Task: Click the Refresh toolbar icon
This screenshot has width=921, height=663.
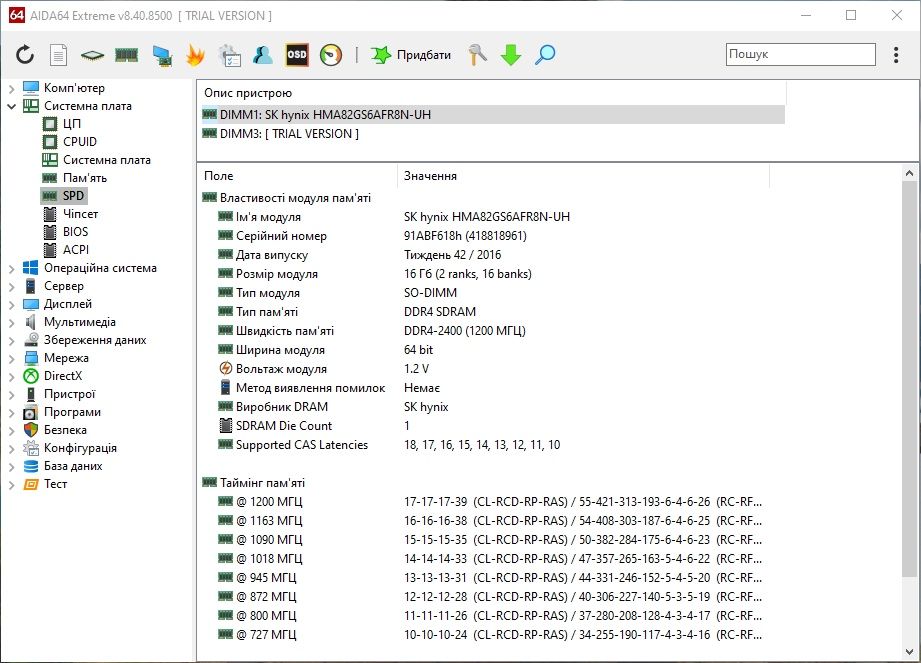Action: tap(25, 55)
